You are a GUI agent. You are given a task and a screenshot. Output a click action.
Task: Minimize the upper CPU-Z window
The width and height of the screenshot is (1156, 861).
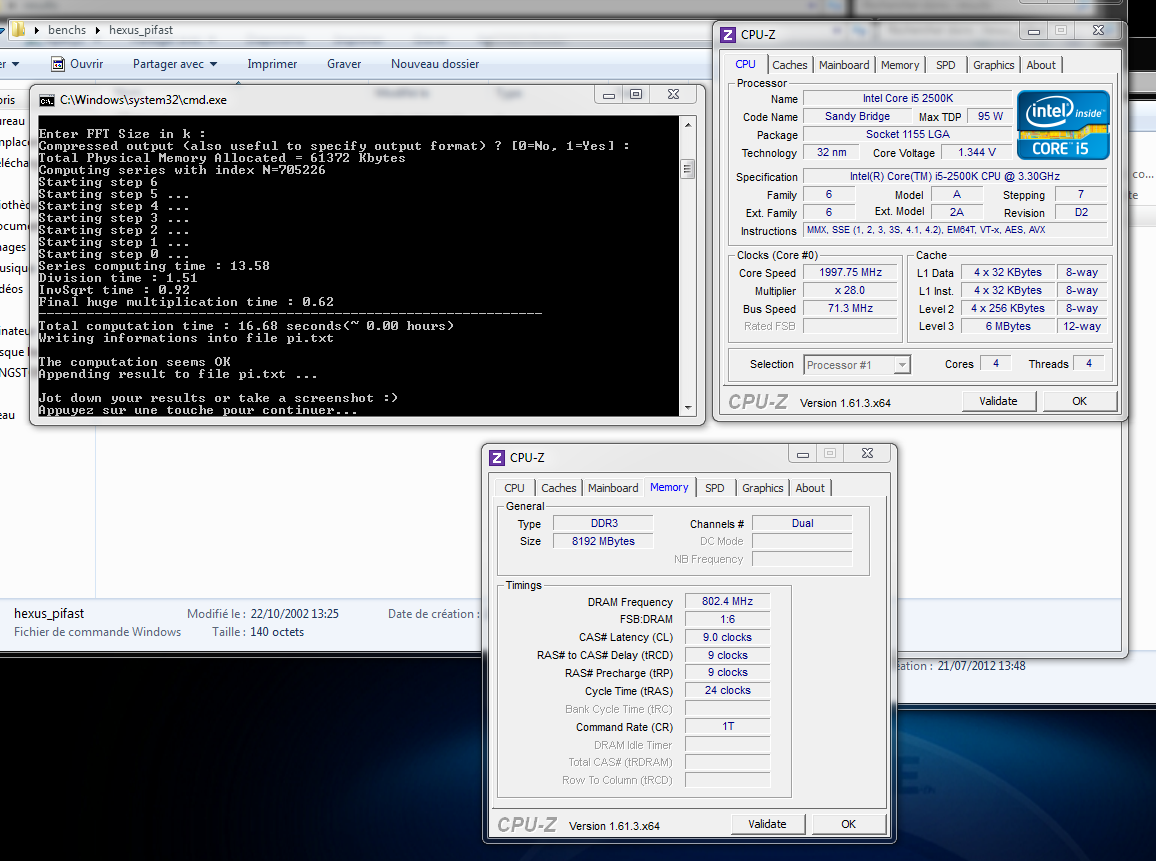pyautogui.click(x=1034, y=30)
